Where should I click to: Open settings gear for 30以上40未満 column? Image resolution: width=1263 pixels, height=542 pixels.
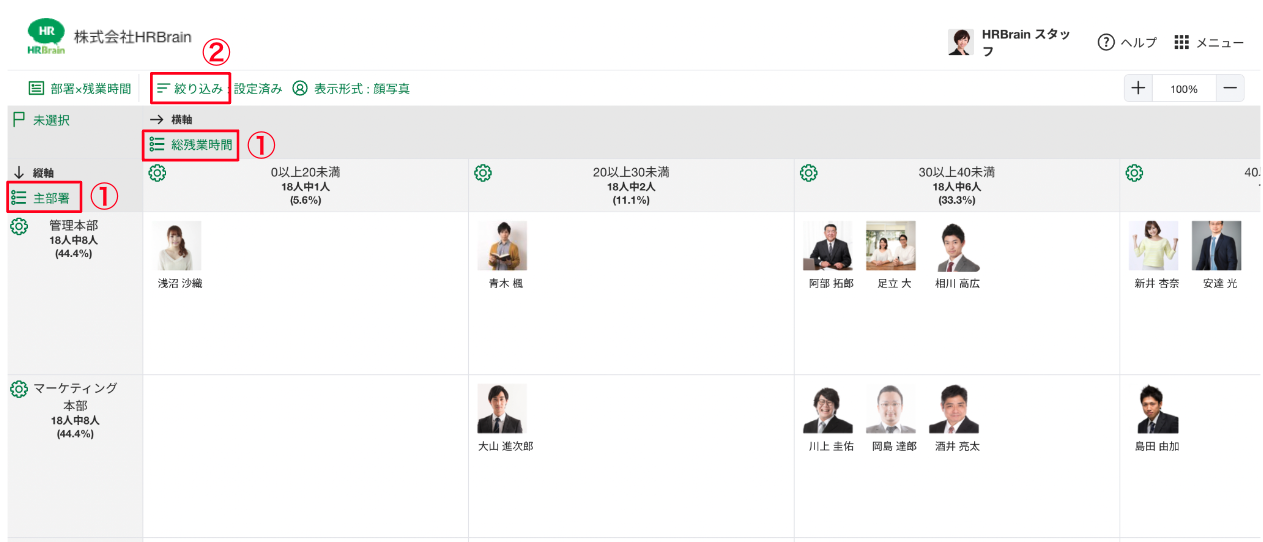click(x=809, y=173)
